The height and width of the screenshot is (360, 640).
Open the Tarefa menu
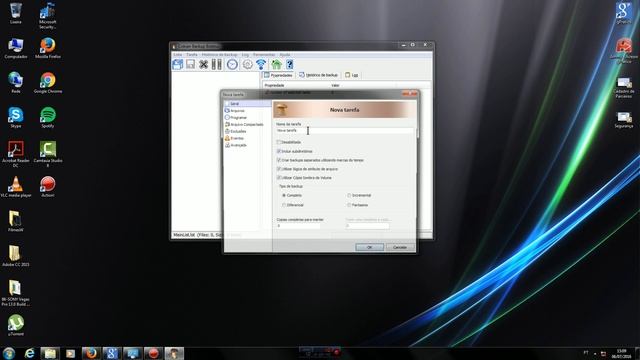[191, 55]
